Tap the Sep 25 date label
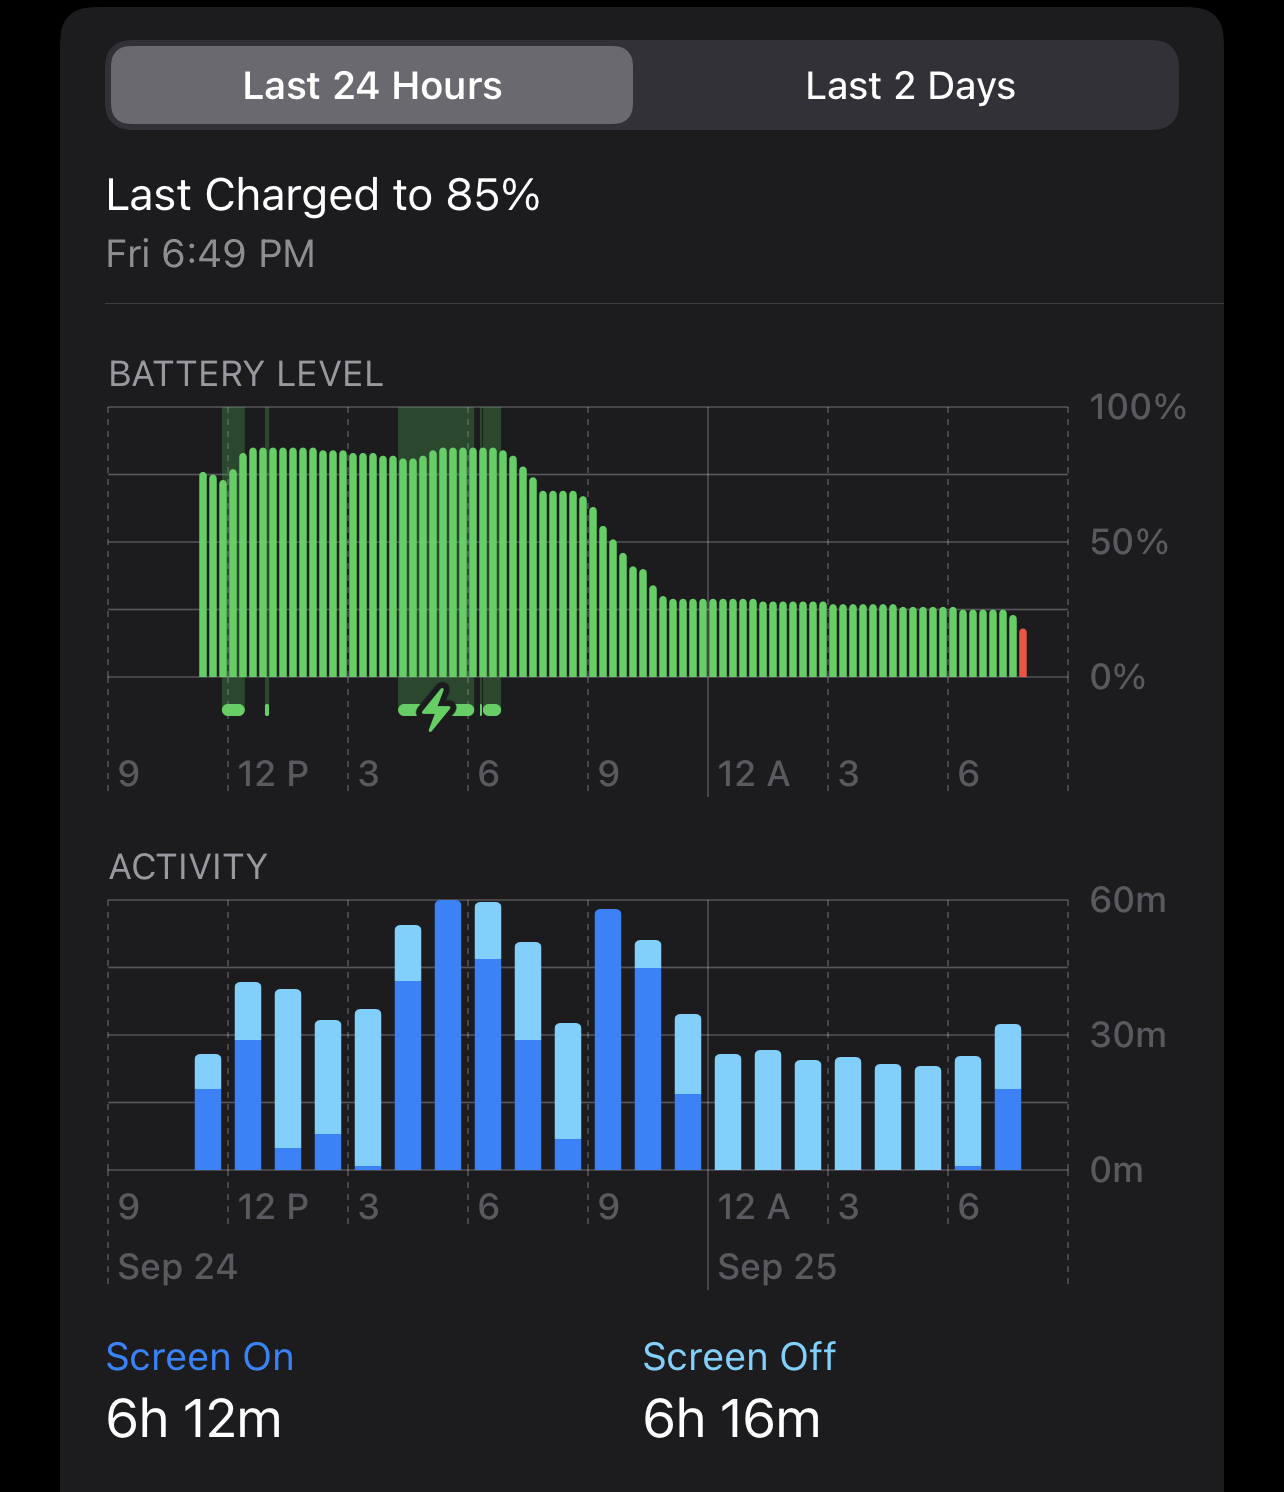This screenshot has height=1492, width=1284. coord(777,1267)
